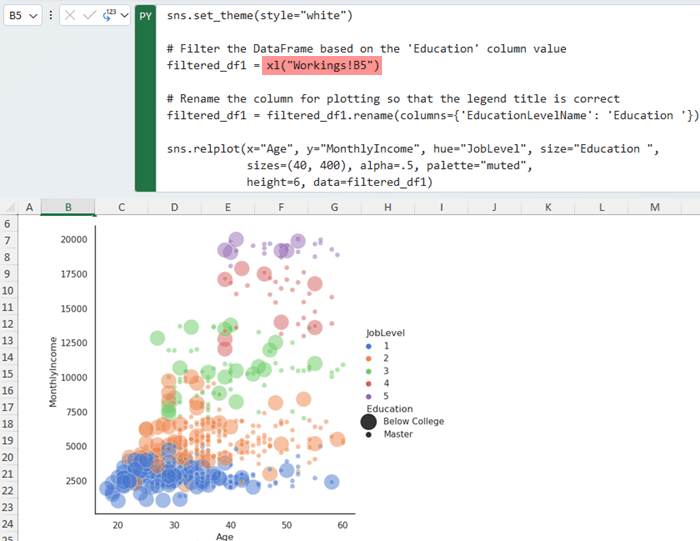The width and height of the screenshot is (700, 541).
Task: Select column J header
Action: tap(494, 207)
